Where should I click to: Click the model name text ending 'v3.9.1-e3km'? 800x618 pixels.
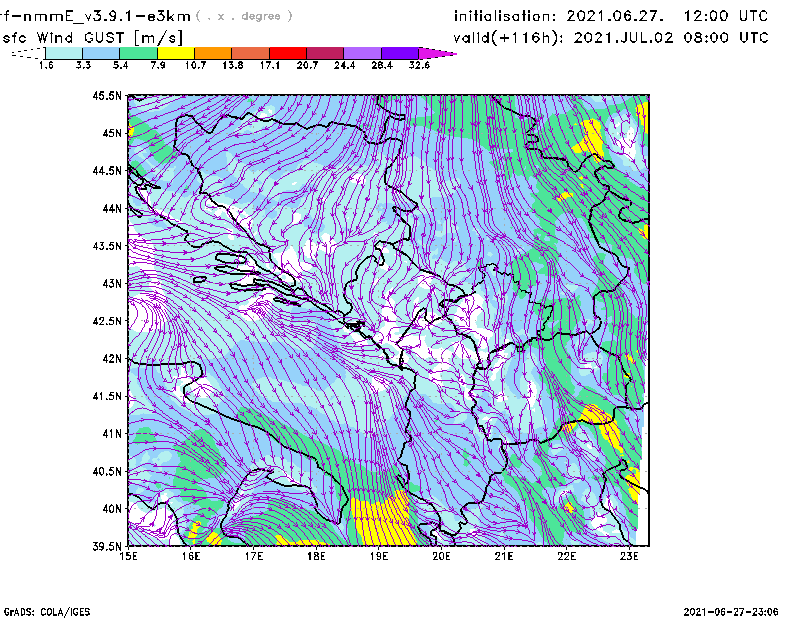click(x=95, y=16)
